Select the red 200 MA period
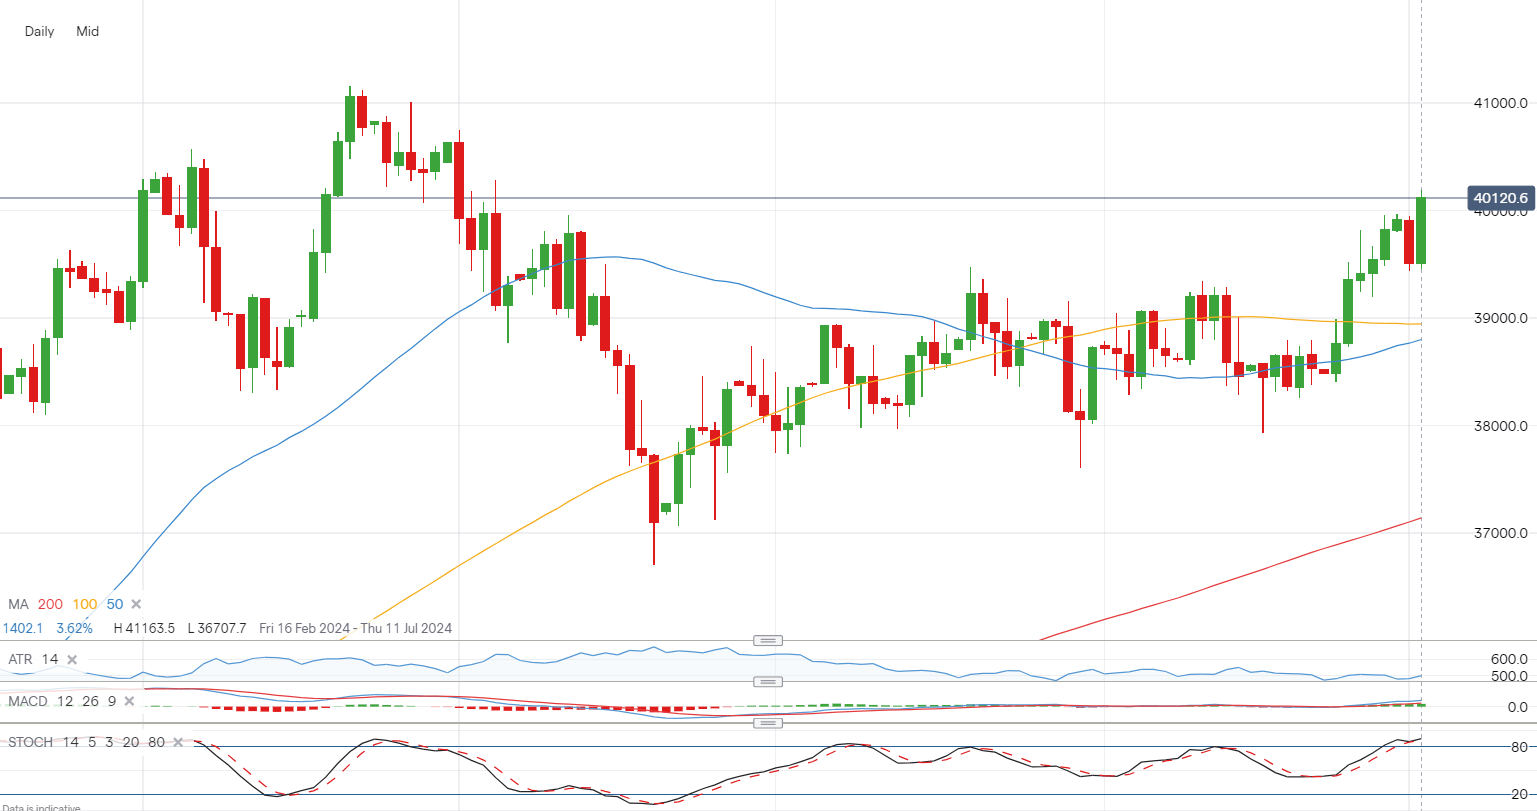Image resolution: width=1537 pixels, height=811 pixels. [x=50, y=605]
